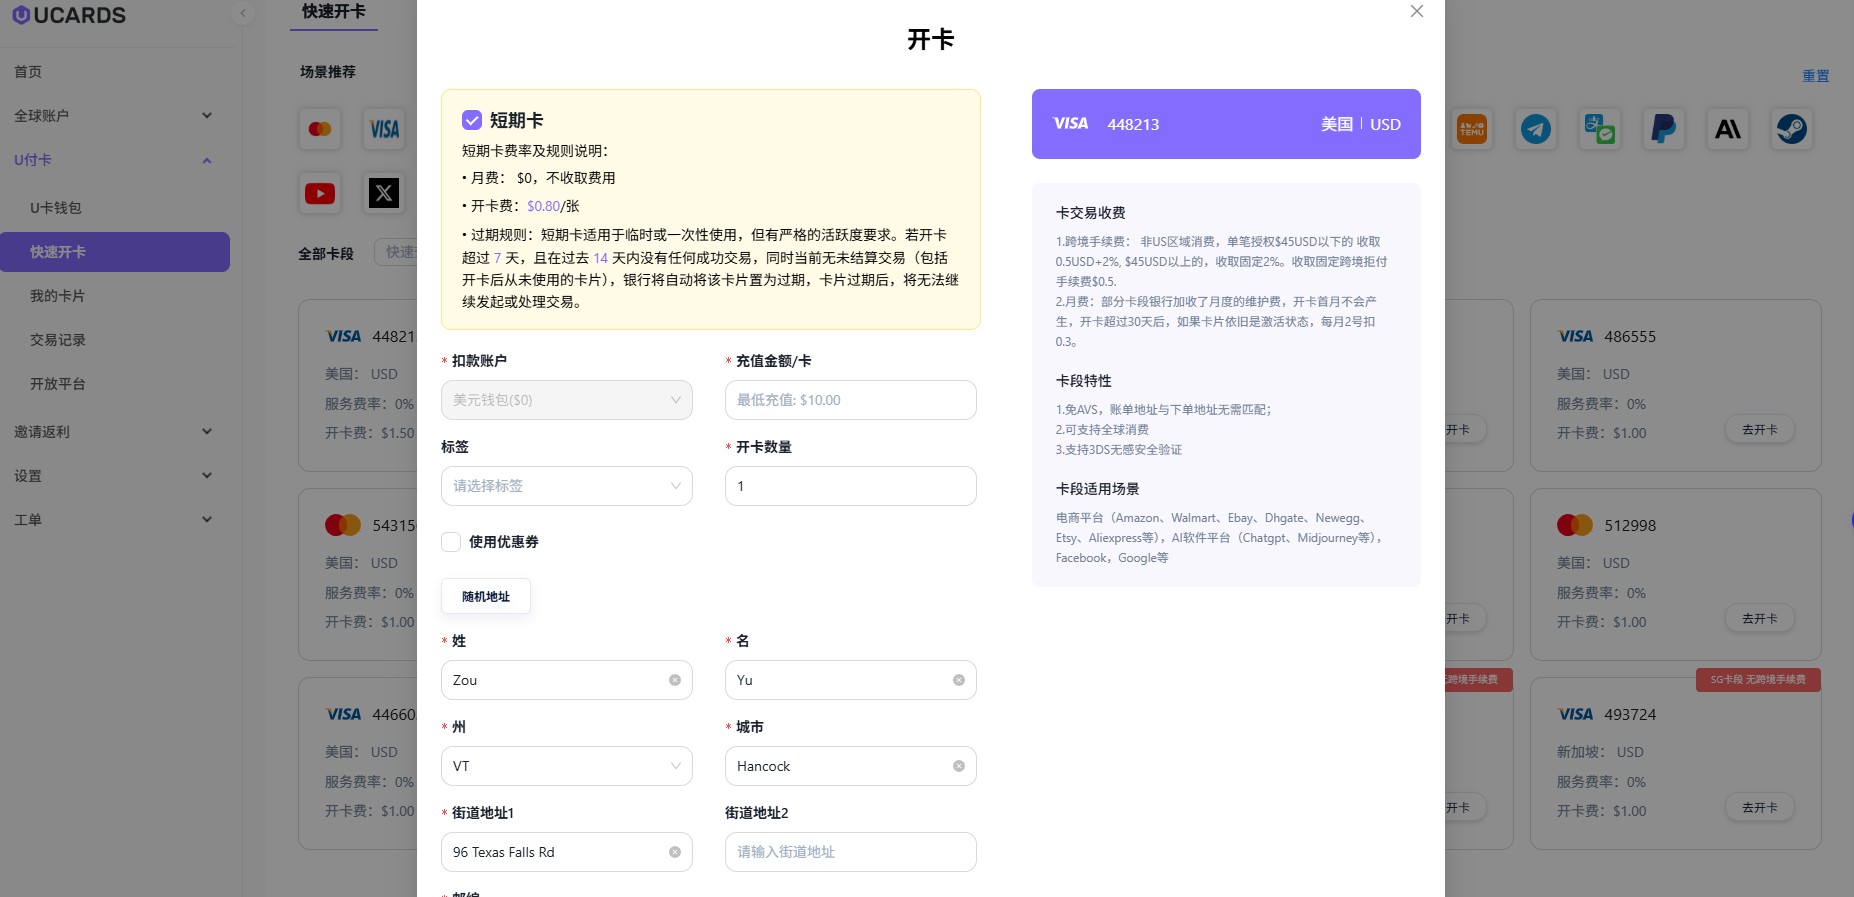Click the 卡段适用场景 heading

[1097, 489]
